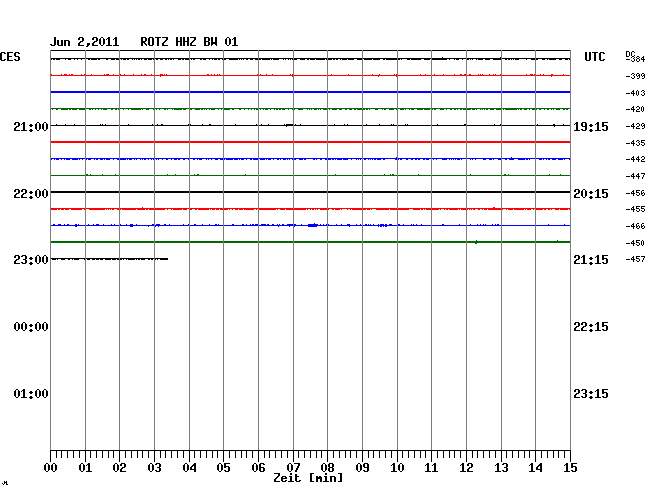Click minute tick label 11
The width and height of the screenshot is (650, 494).
[x=431, y=467]
